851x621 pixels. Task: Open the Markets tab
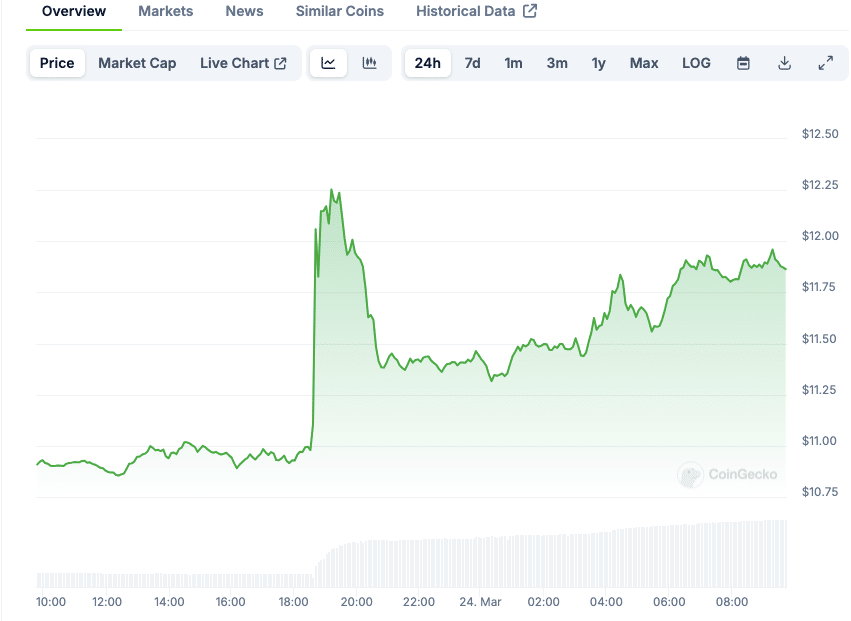(166, 11)
